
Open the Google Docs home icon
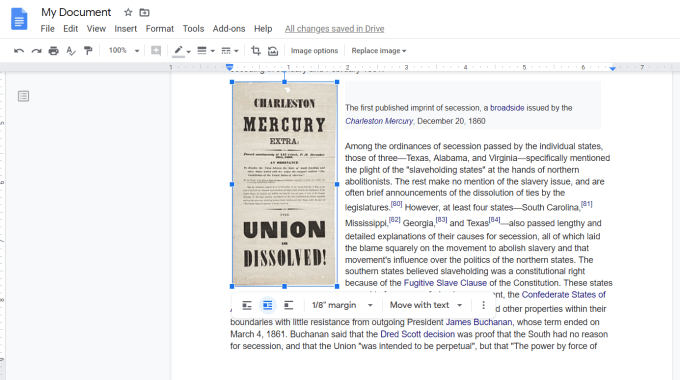(19, 19)
